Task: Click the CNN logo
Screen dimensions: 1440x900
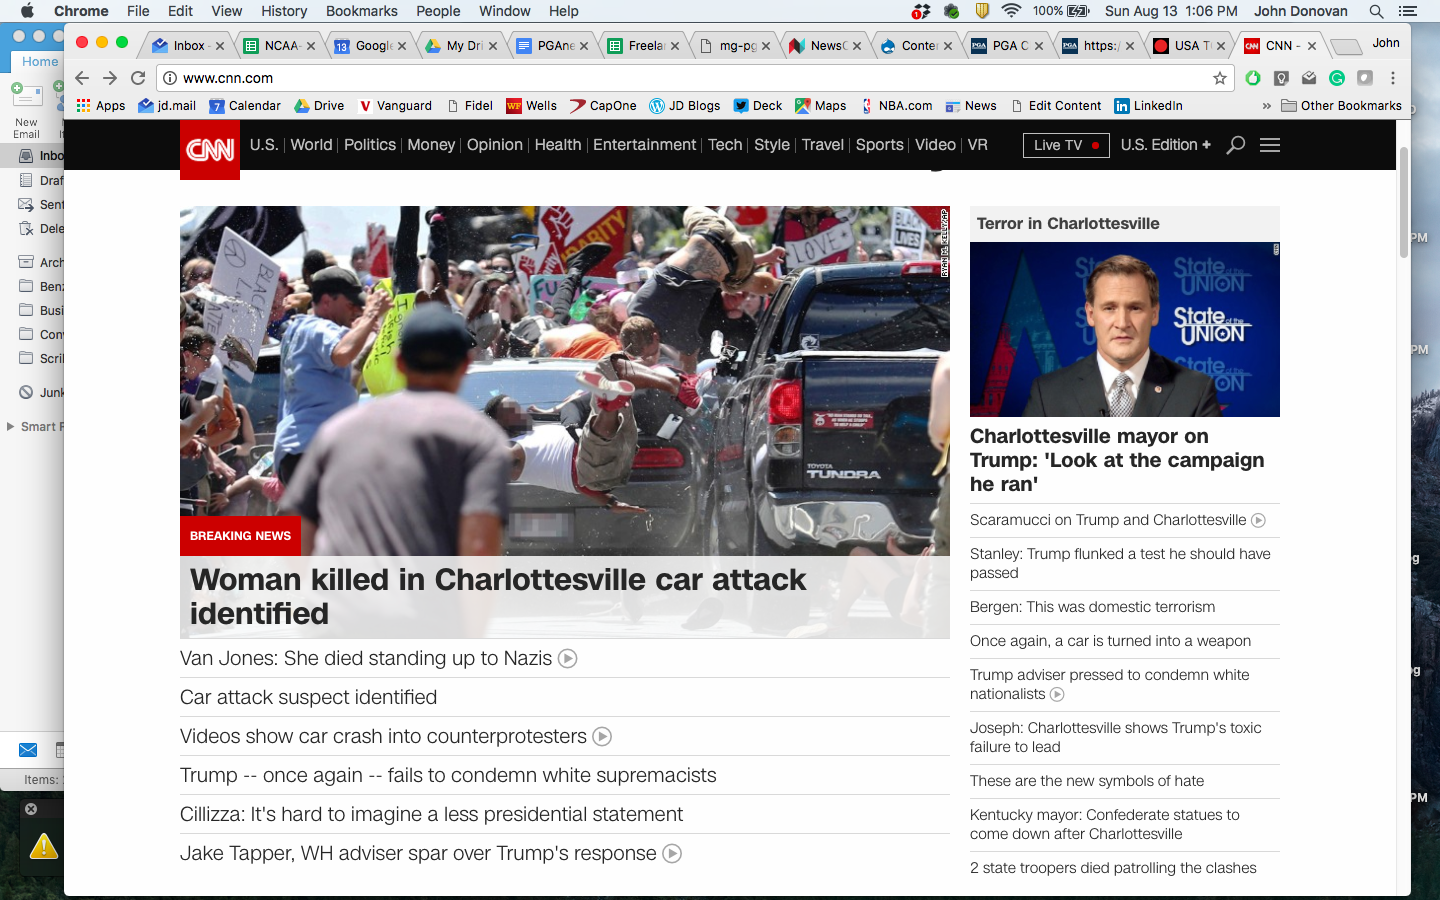Action: tap(210, 149)
